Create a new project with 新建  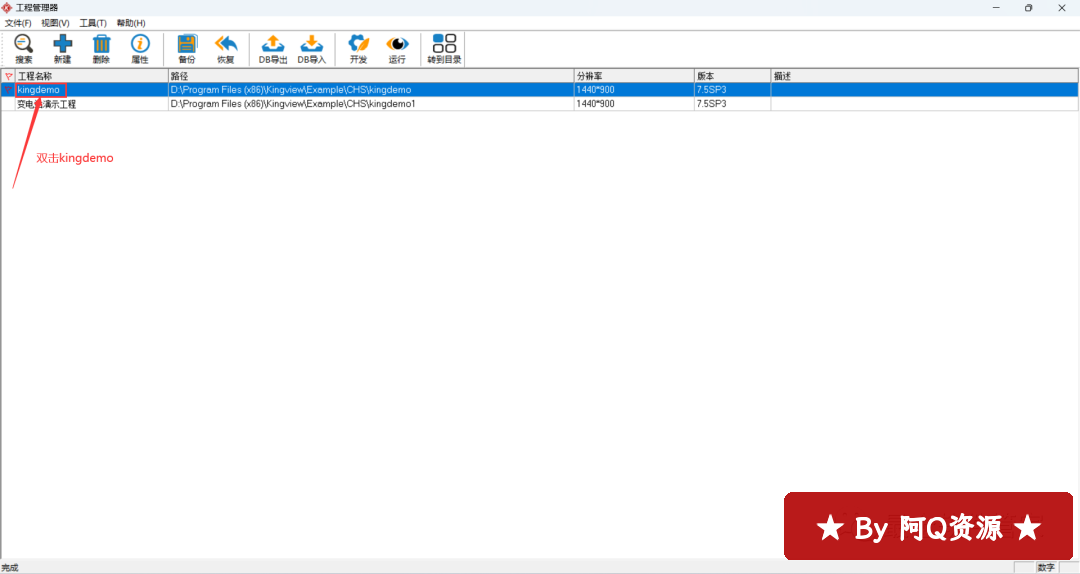point(63,47)
